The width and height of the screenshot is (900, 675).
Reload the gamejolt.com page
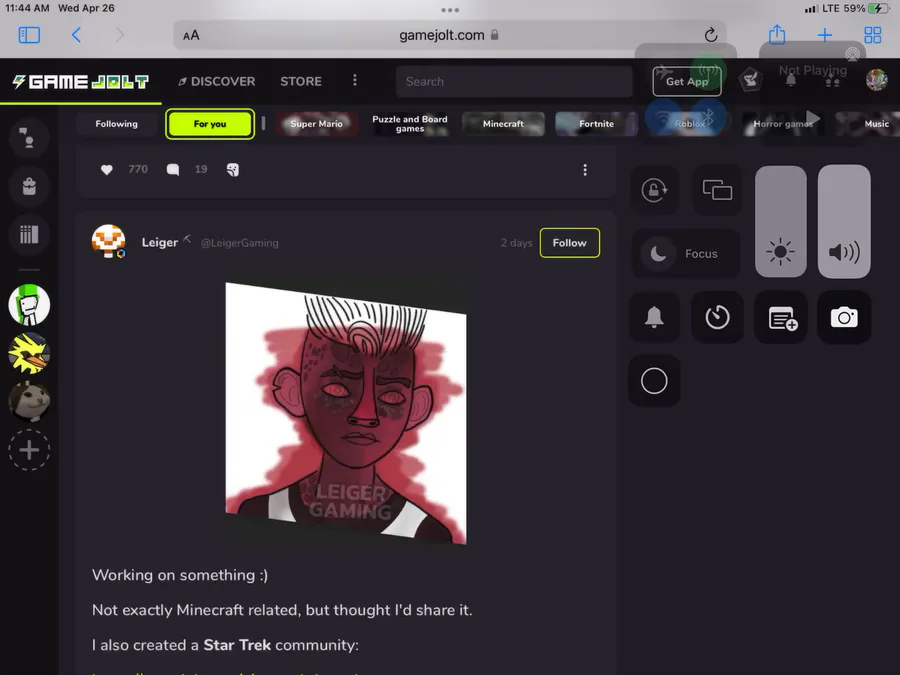(711, 35)
